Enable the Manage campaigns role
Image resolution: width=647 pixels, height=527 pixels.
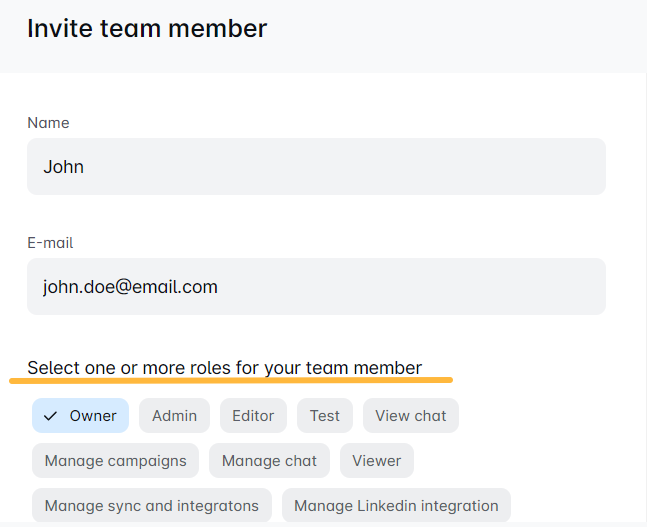(115, 461)
